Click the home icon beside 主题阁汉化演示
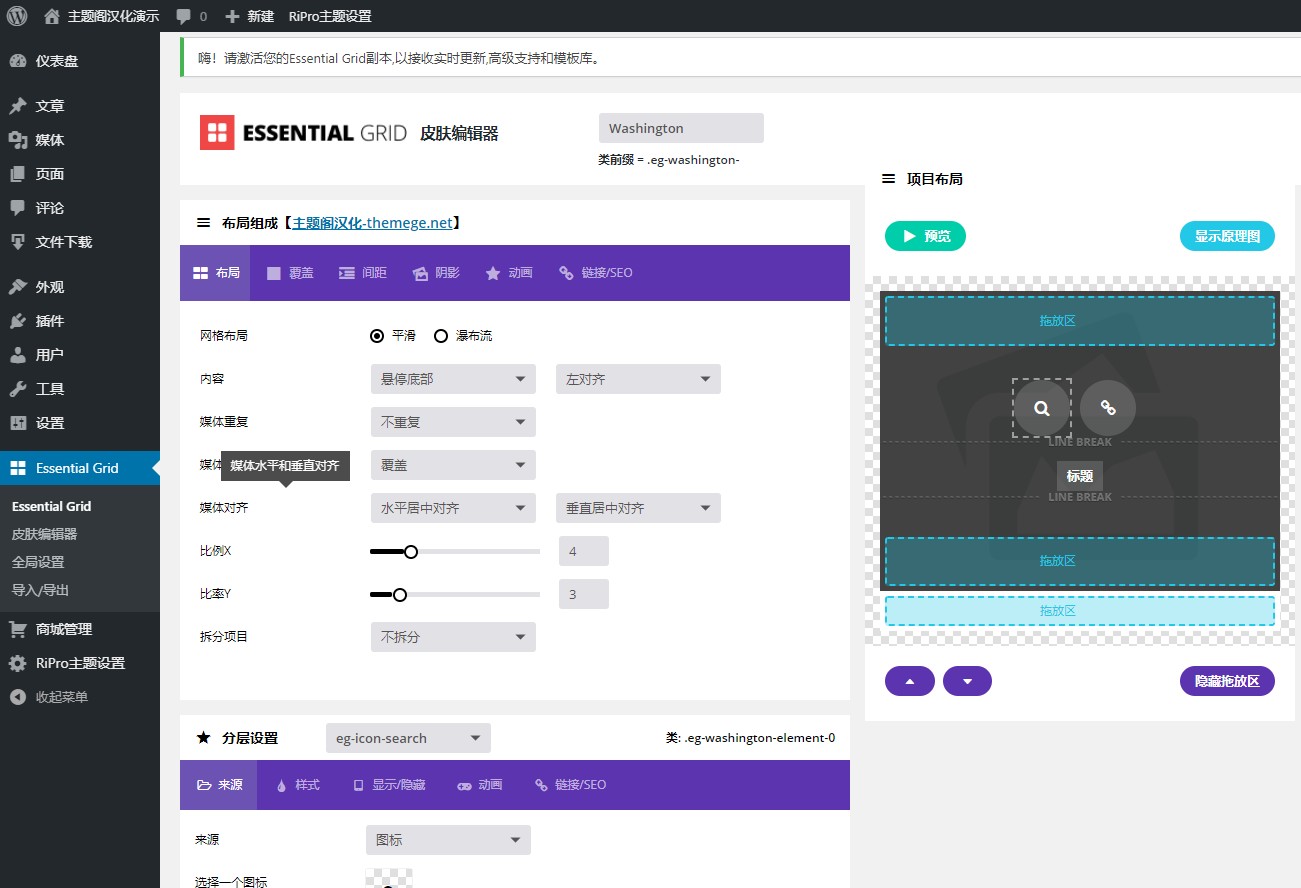 click(x=52, y=16)
